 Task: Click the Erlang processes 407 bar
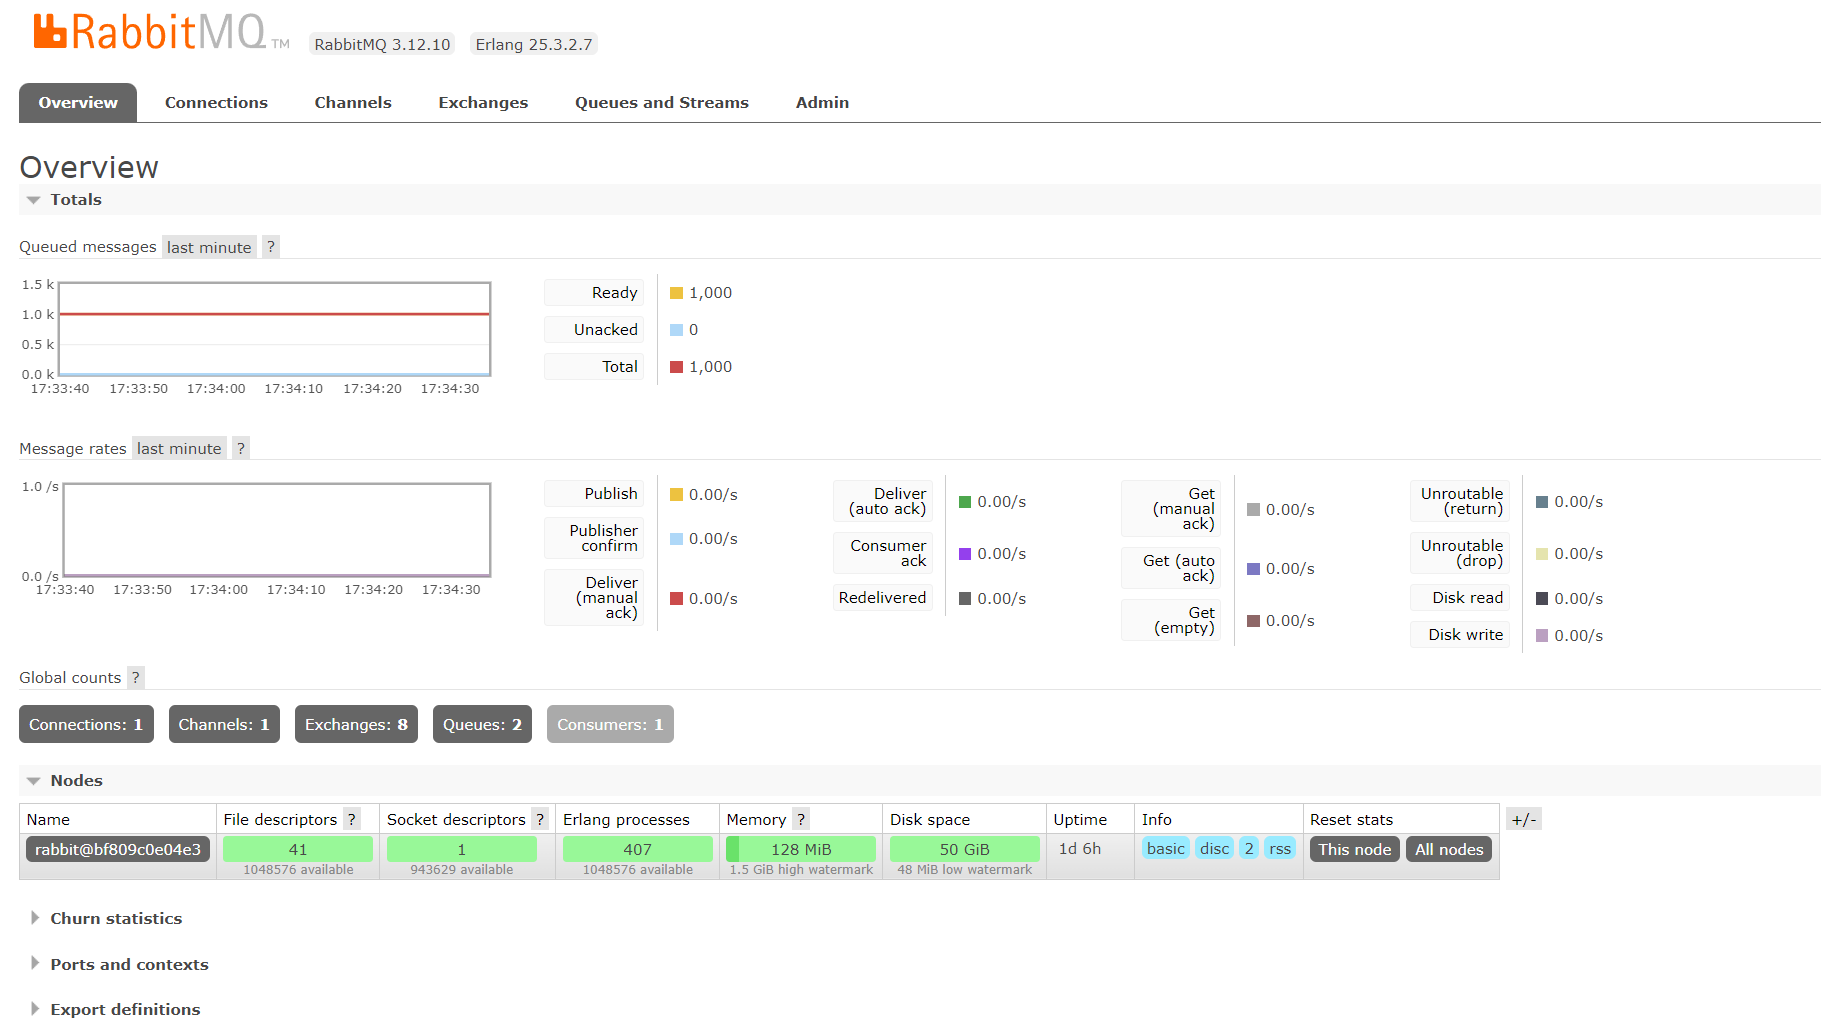637,849
